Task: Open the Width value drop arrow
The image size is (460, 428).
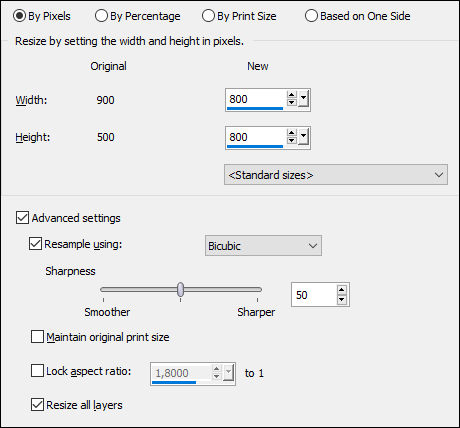Action: 303,99
